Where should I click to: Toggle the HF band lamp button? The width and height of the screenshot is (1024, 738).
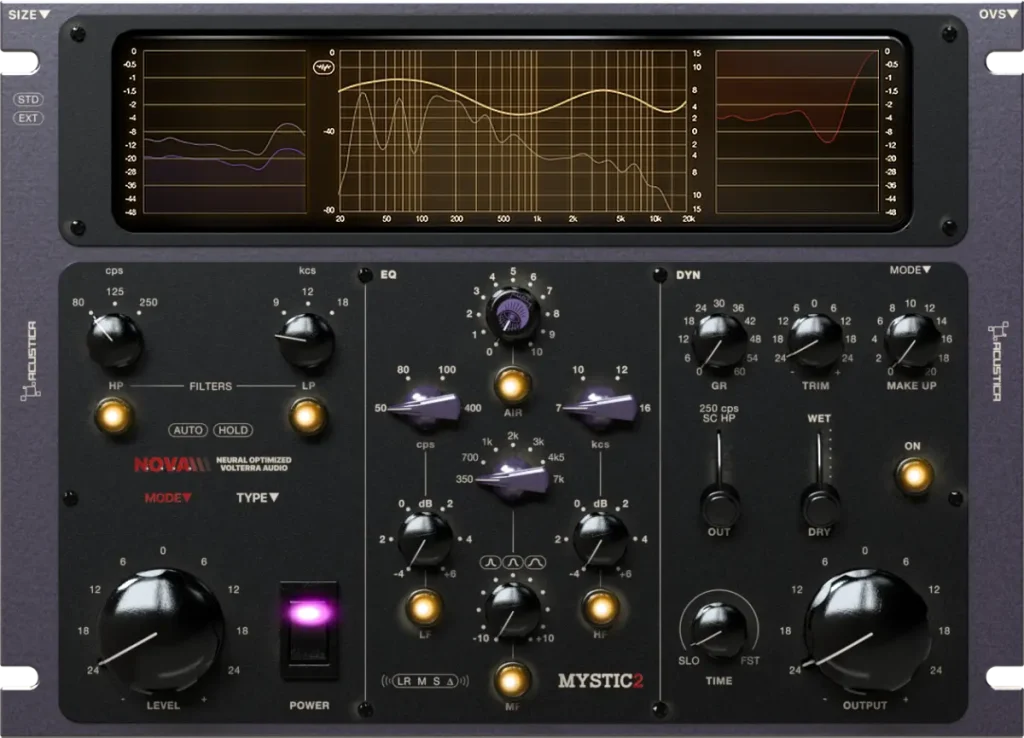pyautogui.click(x=600, y=607)
